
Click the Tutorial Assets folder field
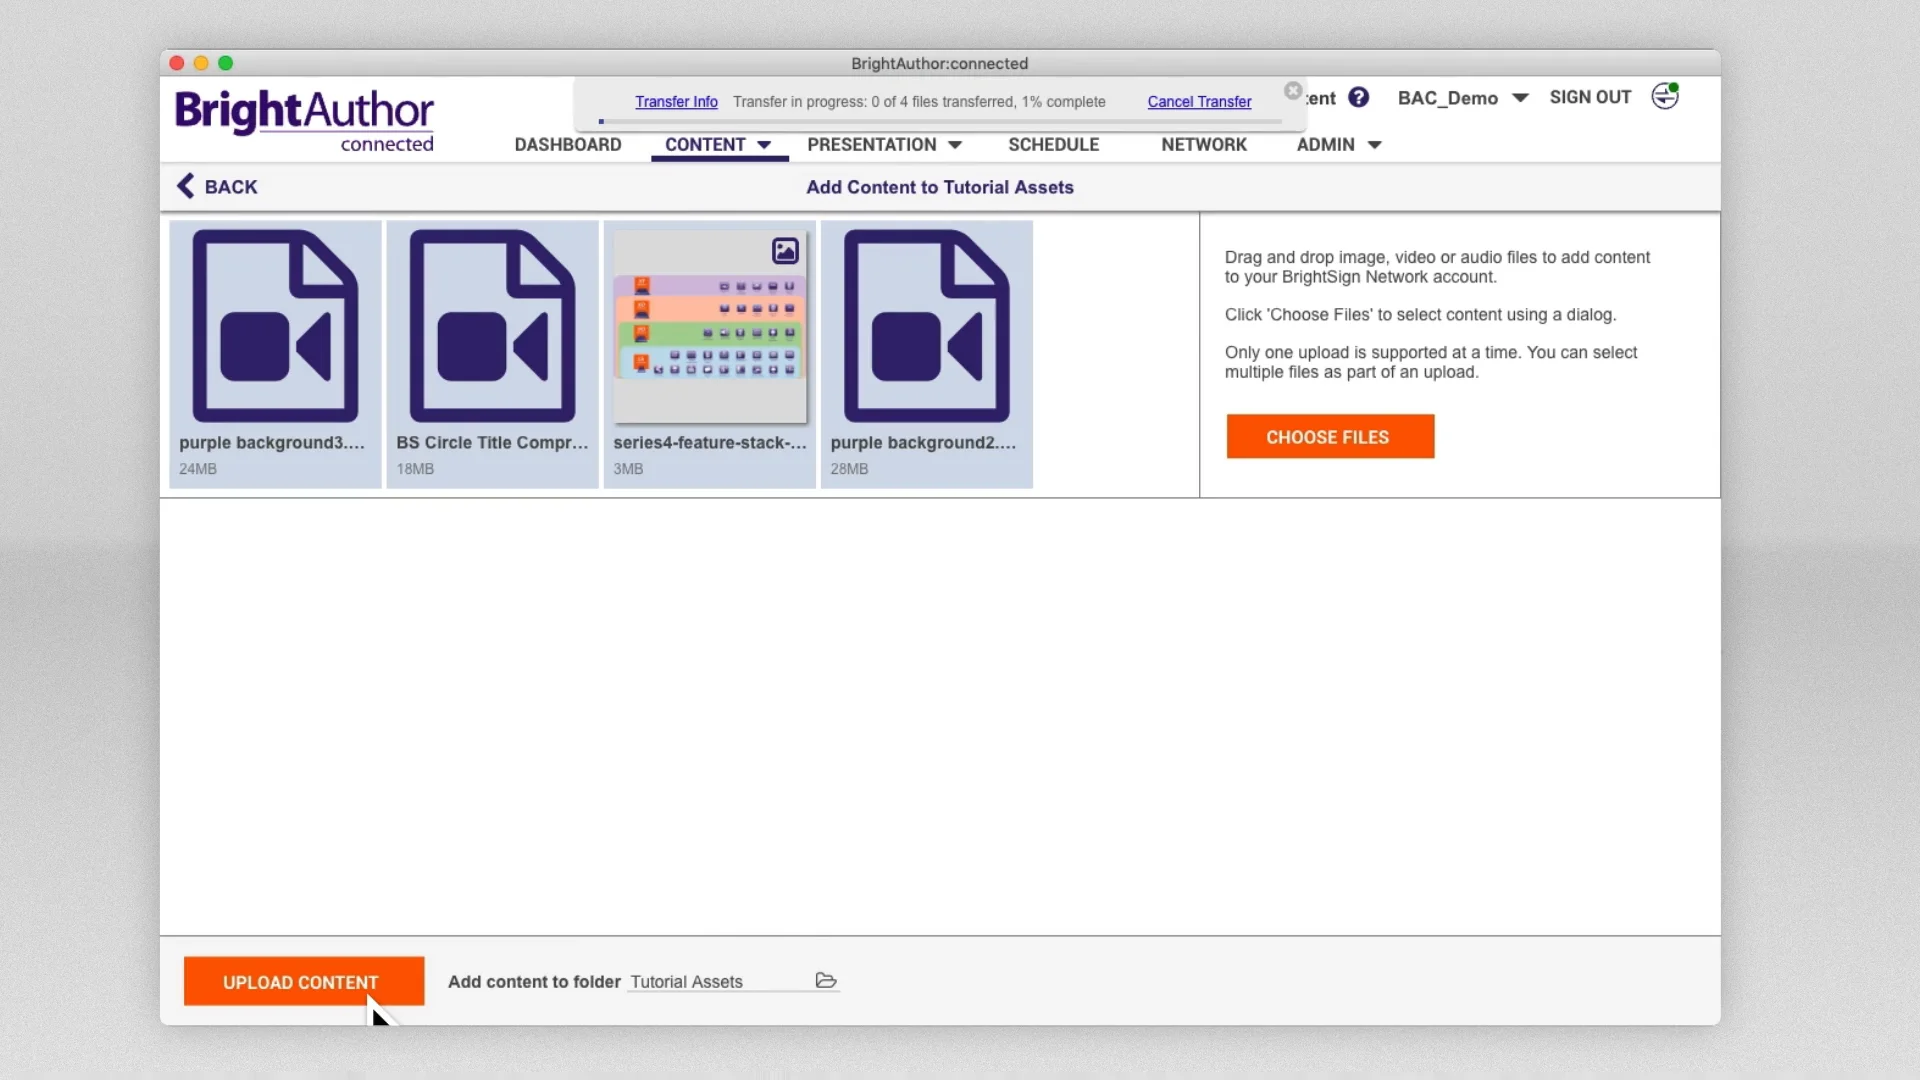[x=733, y=981]
